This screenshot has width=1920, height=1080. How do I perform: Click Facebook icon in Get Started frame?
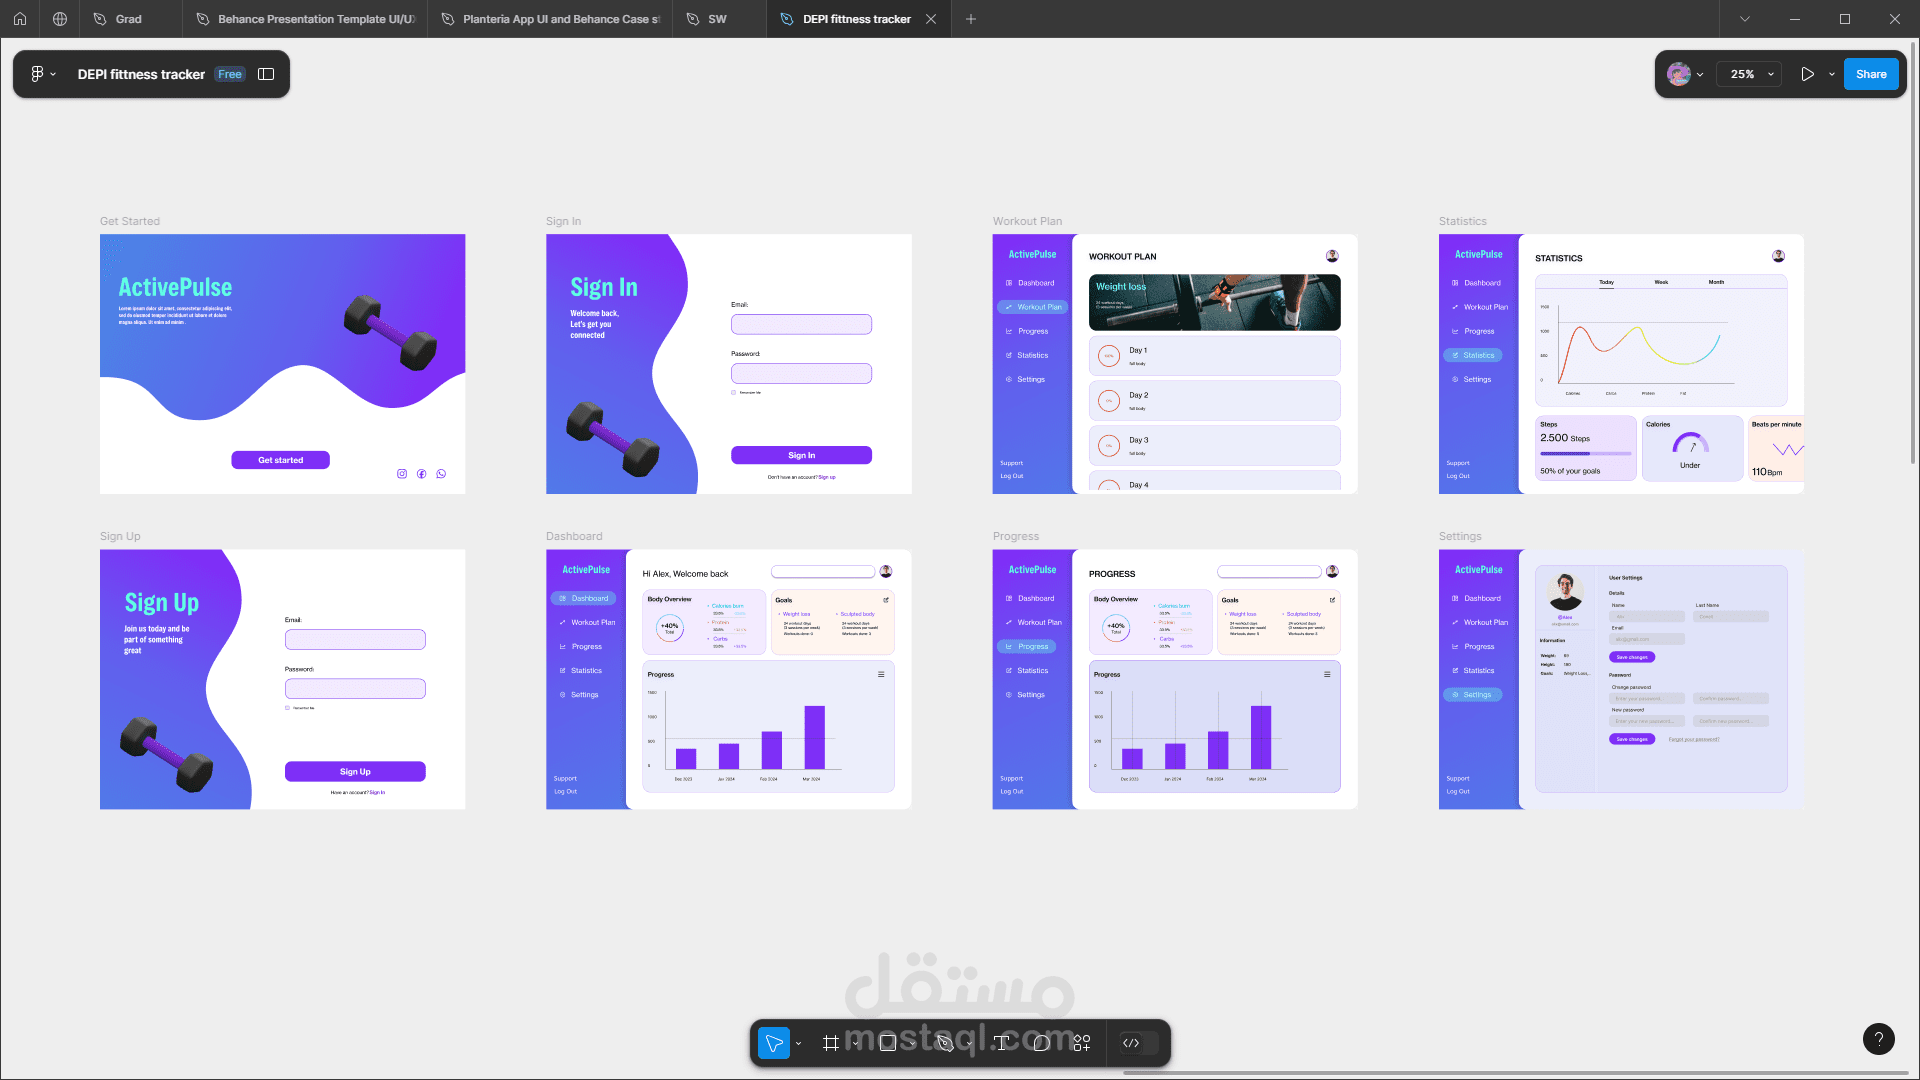422,474
